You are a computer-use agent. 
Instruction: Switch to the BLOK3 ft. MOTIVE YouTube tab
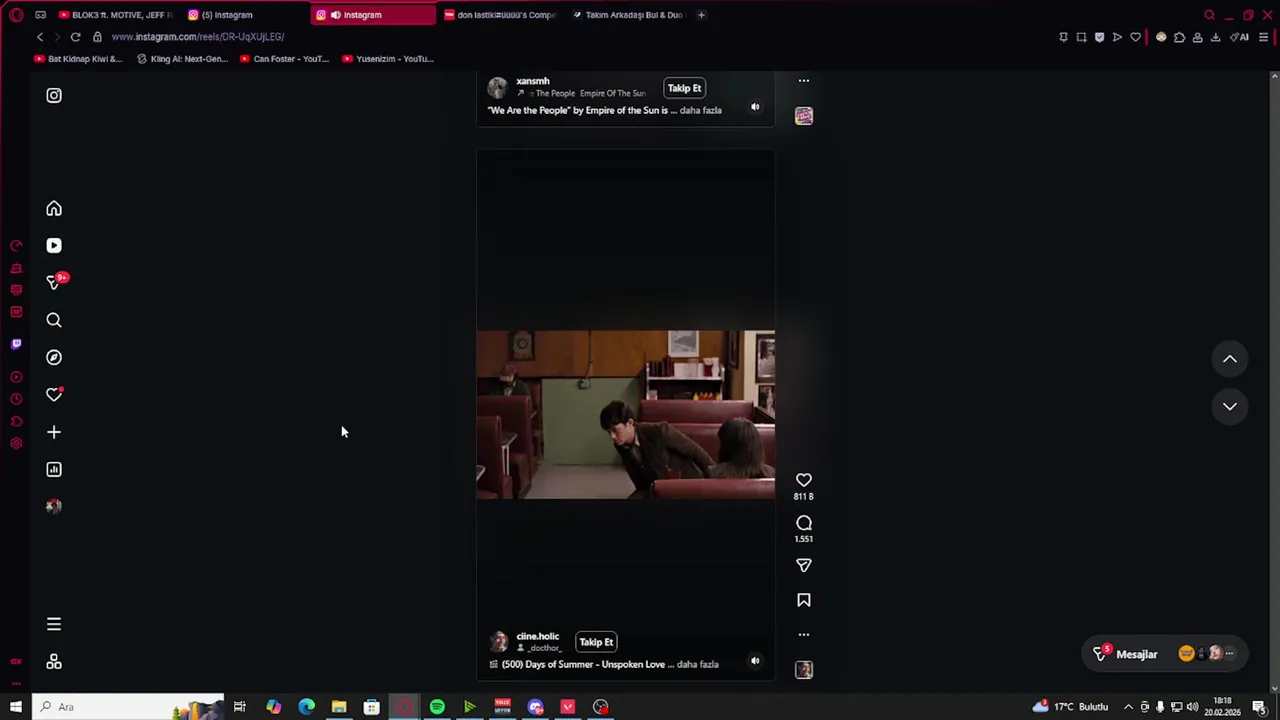pos(115,15)
